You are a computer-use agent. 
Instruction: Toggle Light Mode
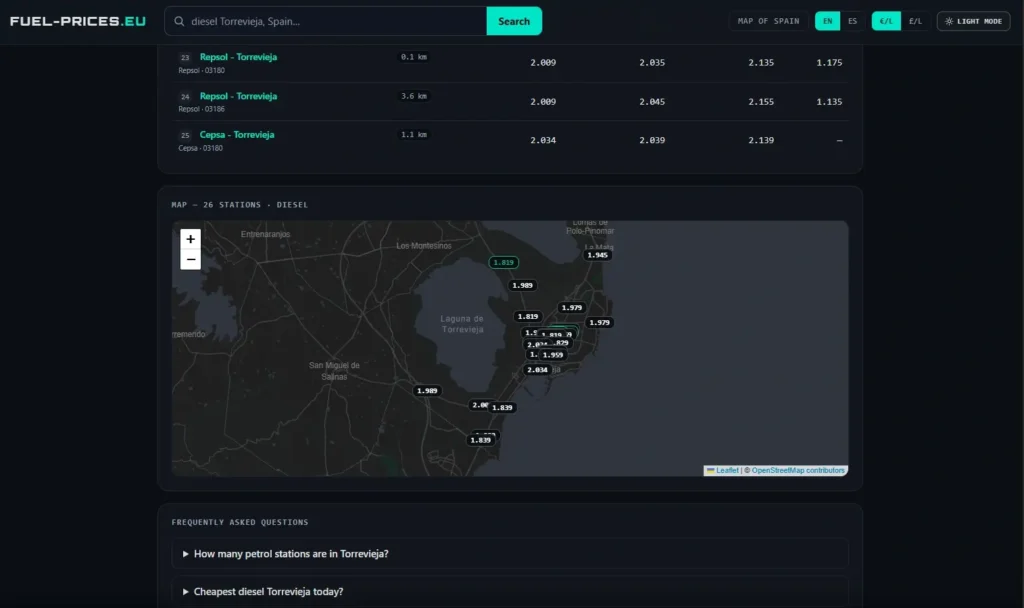coord(973,22)
